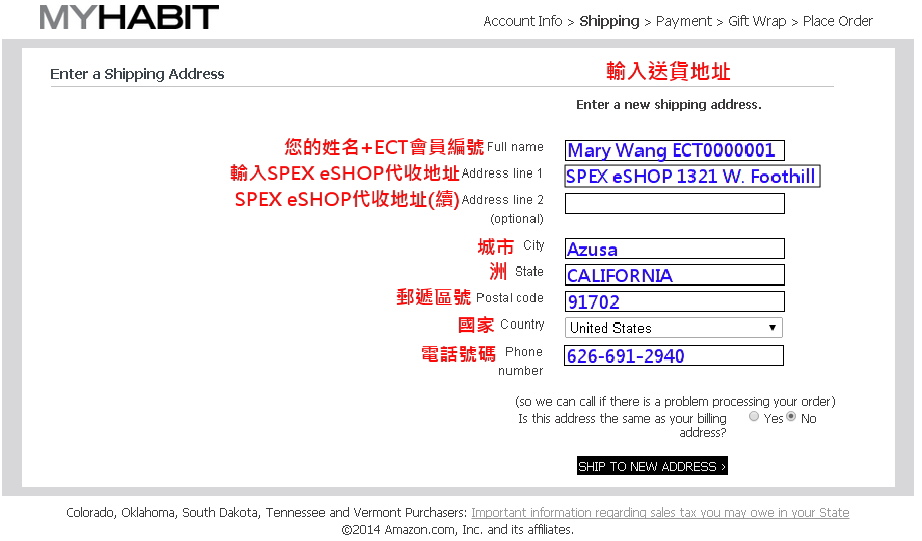The width and height of the screenshot is (922, 541).
Task: Click the red 國家 annotation
Action: click(x=476, y=325)
